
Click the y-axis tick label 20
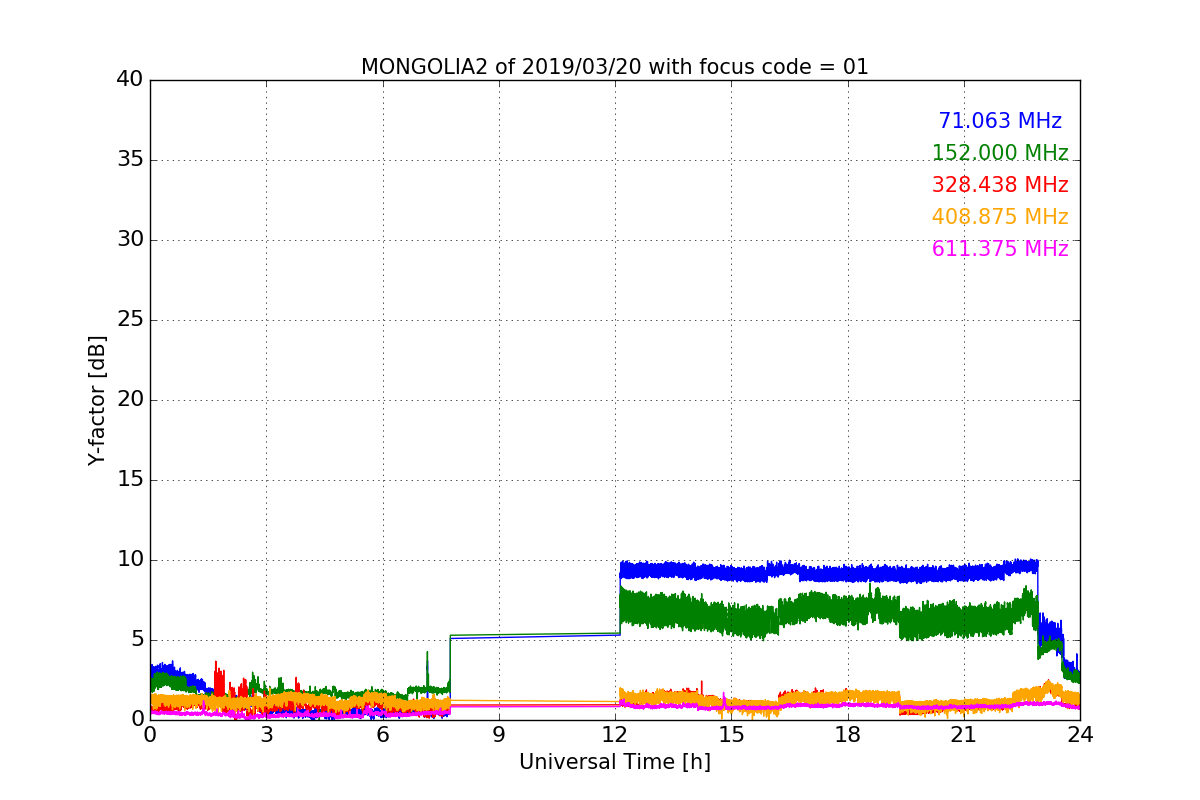[x=130, y=400]
